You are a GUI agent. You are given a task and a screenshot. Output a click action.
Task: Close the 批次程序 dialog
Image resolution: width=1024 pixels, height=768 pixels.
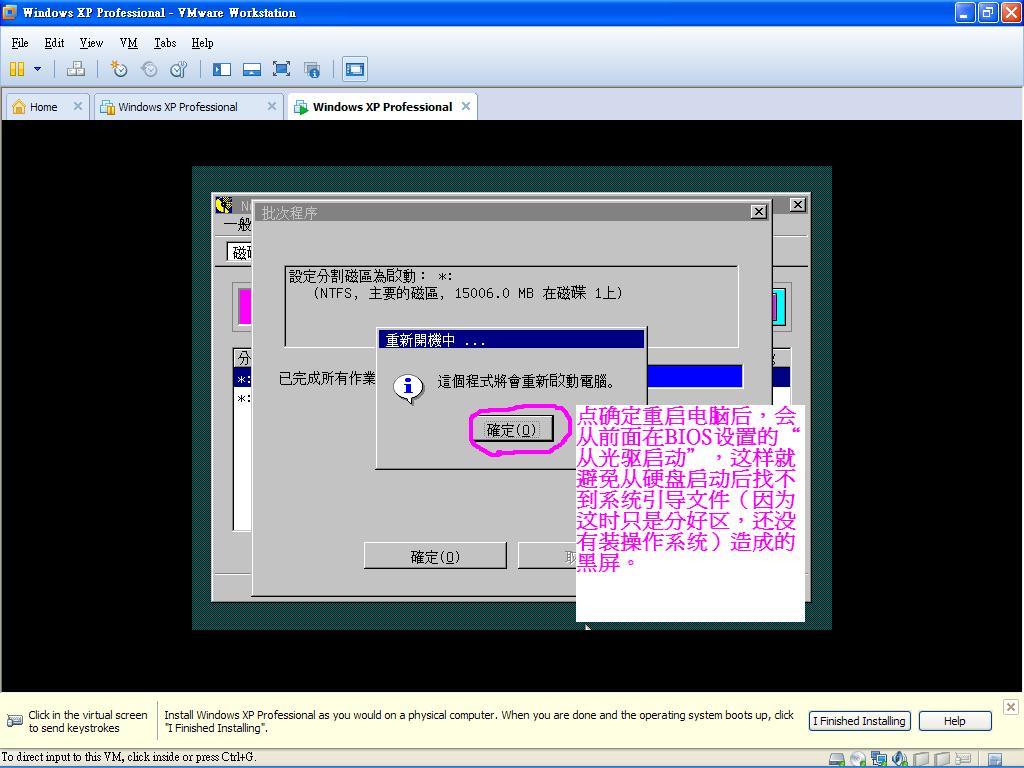point(758,212)
